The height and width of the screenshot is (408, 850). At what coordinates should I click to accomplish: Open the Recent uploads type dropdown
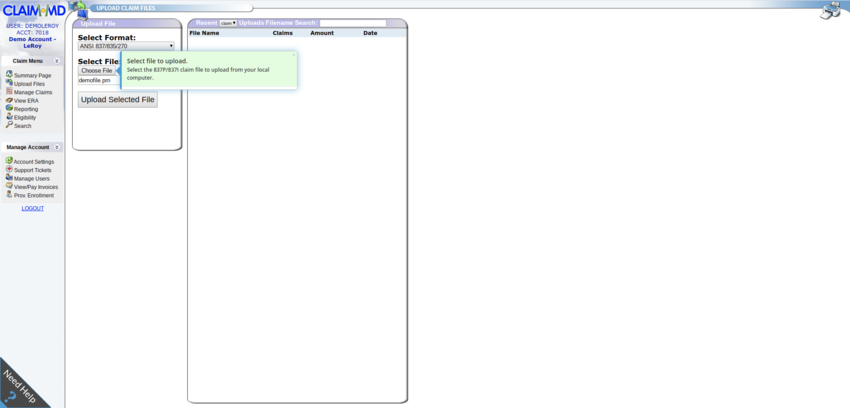click(x=228, y=22)
